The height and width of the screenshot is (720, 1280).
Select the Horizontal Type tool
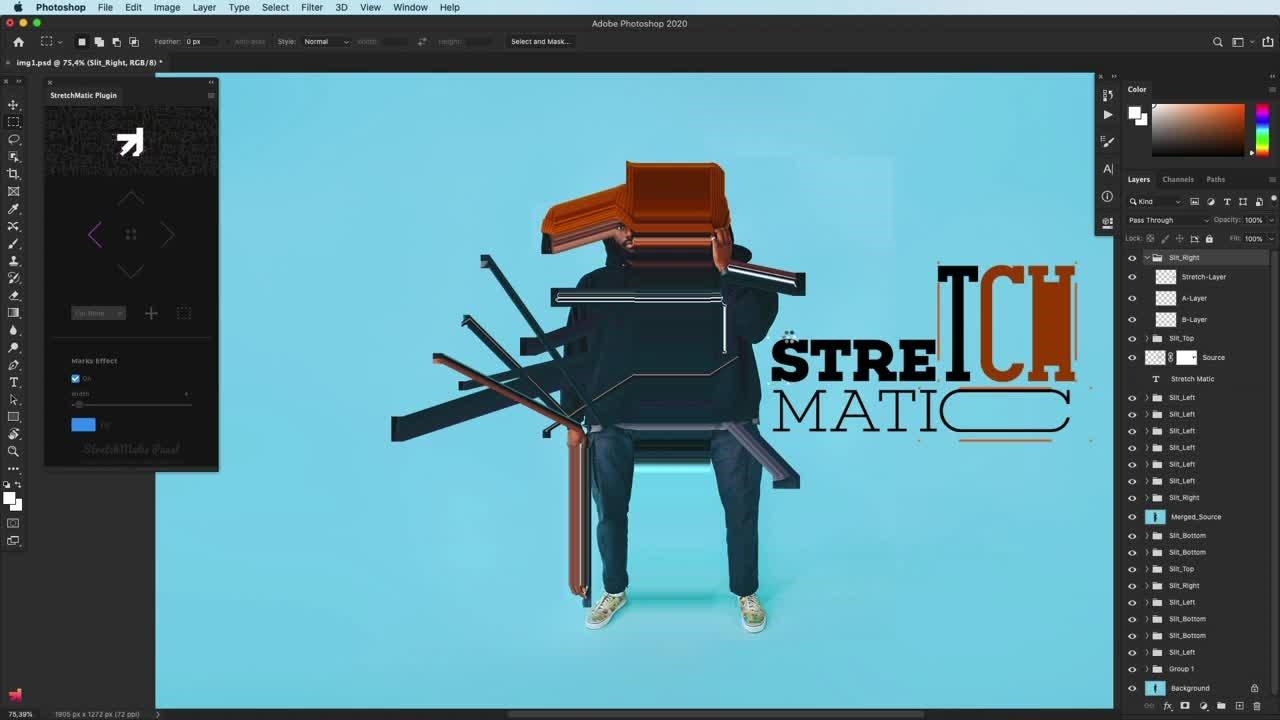[x=13, y=382]
